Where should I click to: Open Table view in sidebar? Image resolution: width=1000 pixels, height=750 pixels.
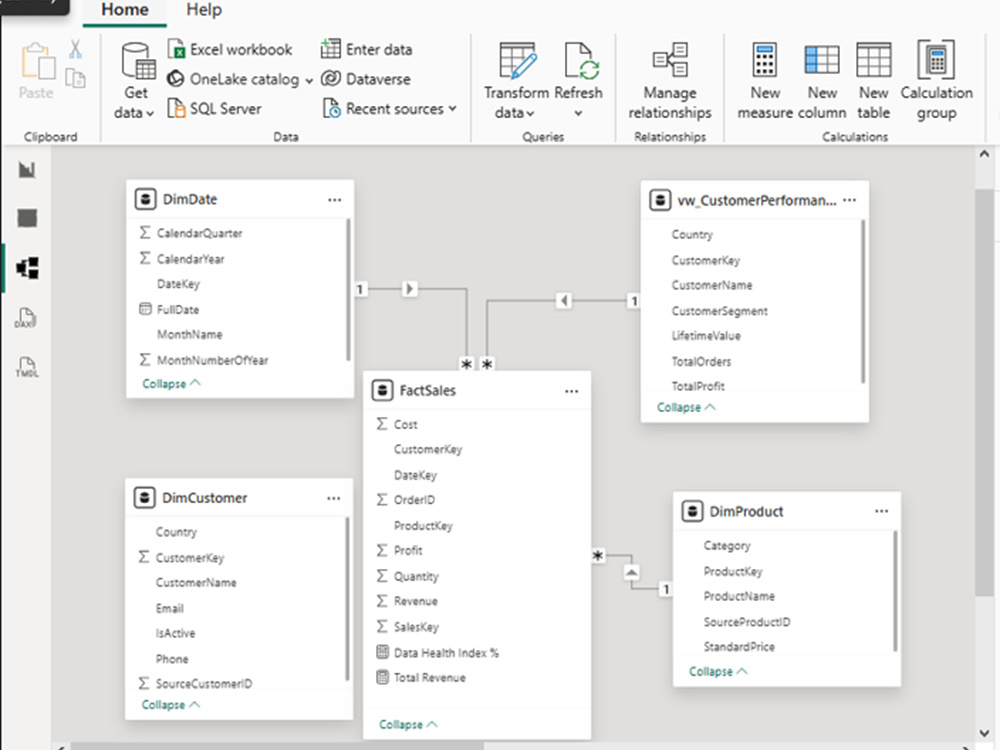[x=27, y=218]
